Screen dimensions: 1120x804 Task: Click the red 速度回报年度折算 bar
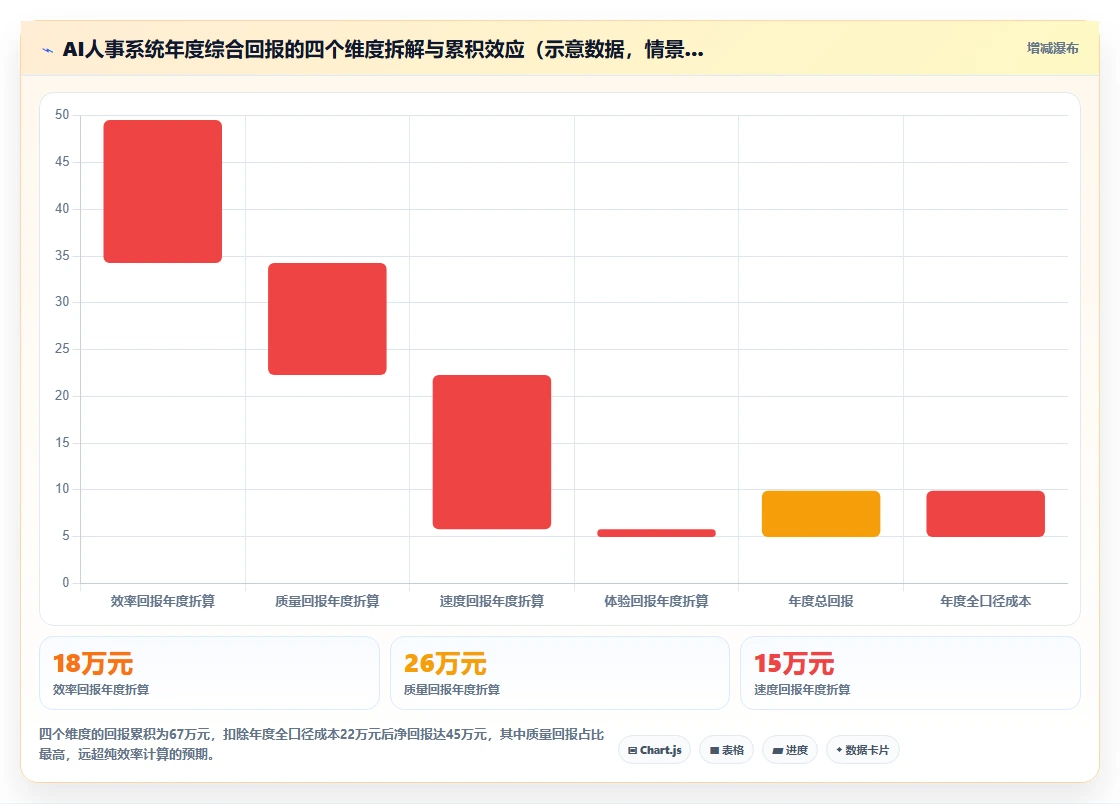point(492,452)
